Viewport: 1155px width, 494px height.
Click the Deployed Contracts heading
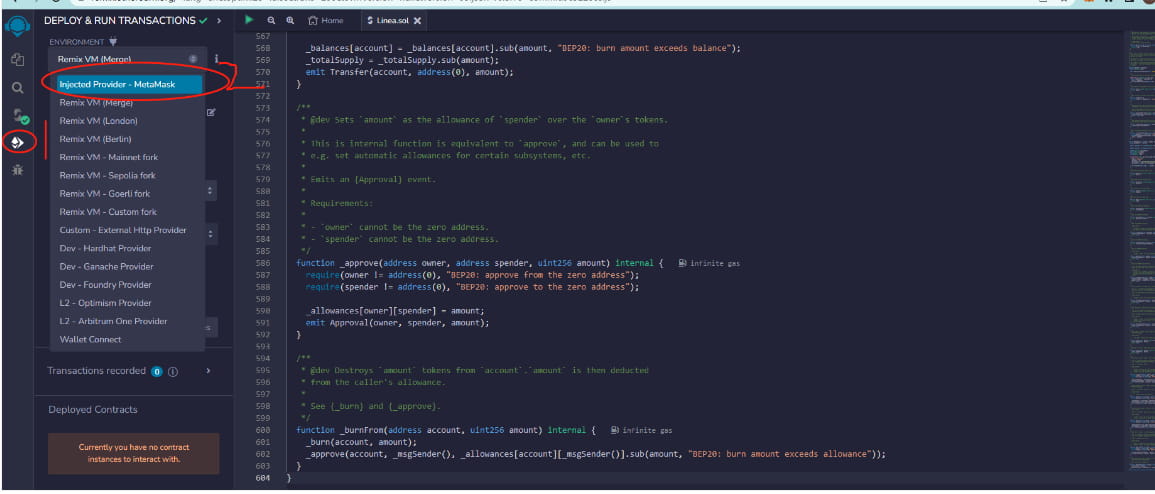(x=93, y=410)
